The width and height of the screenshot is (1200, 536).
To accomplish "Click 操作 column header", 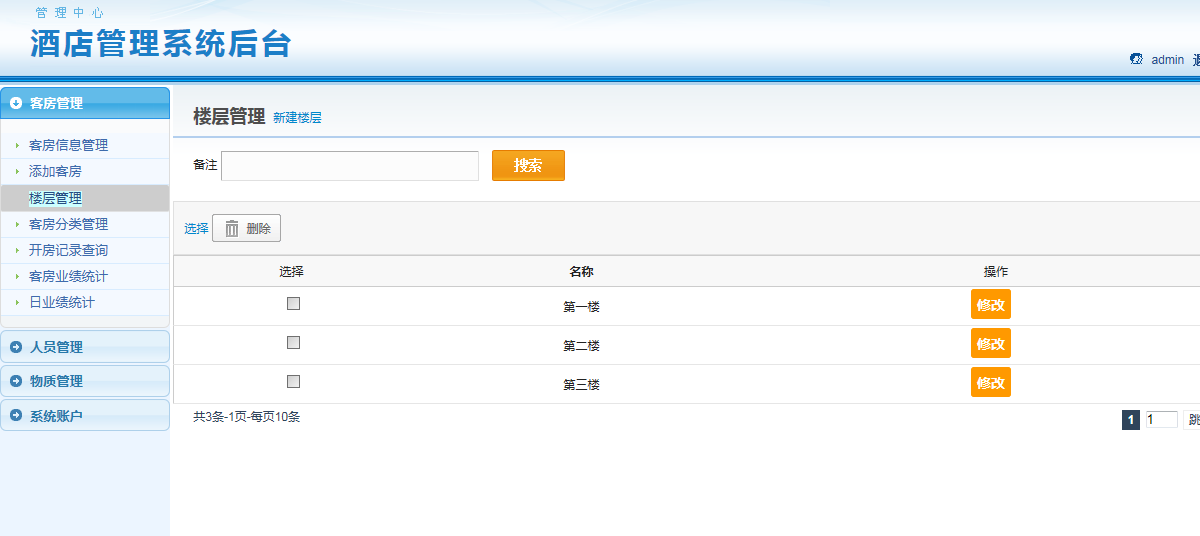I will [995, 272].
